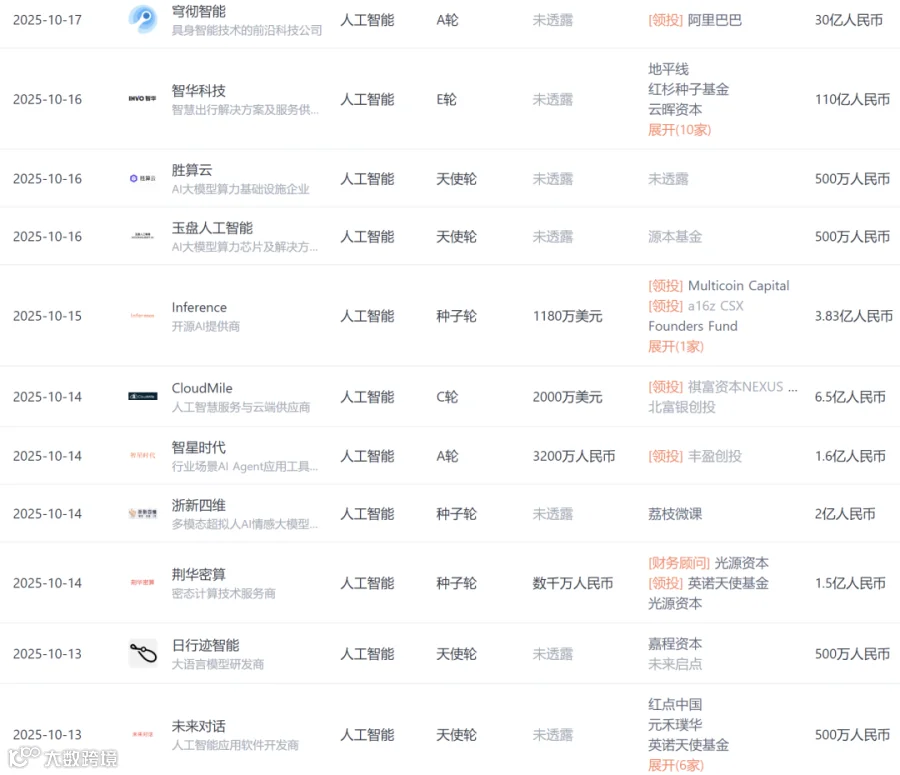This screenshot has height=775, width=900.
Task: Expand 展开(6家) investors for 未来对话
Action: [x=676, y=765]
